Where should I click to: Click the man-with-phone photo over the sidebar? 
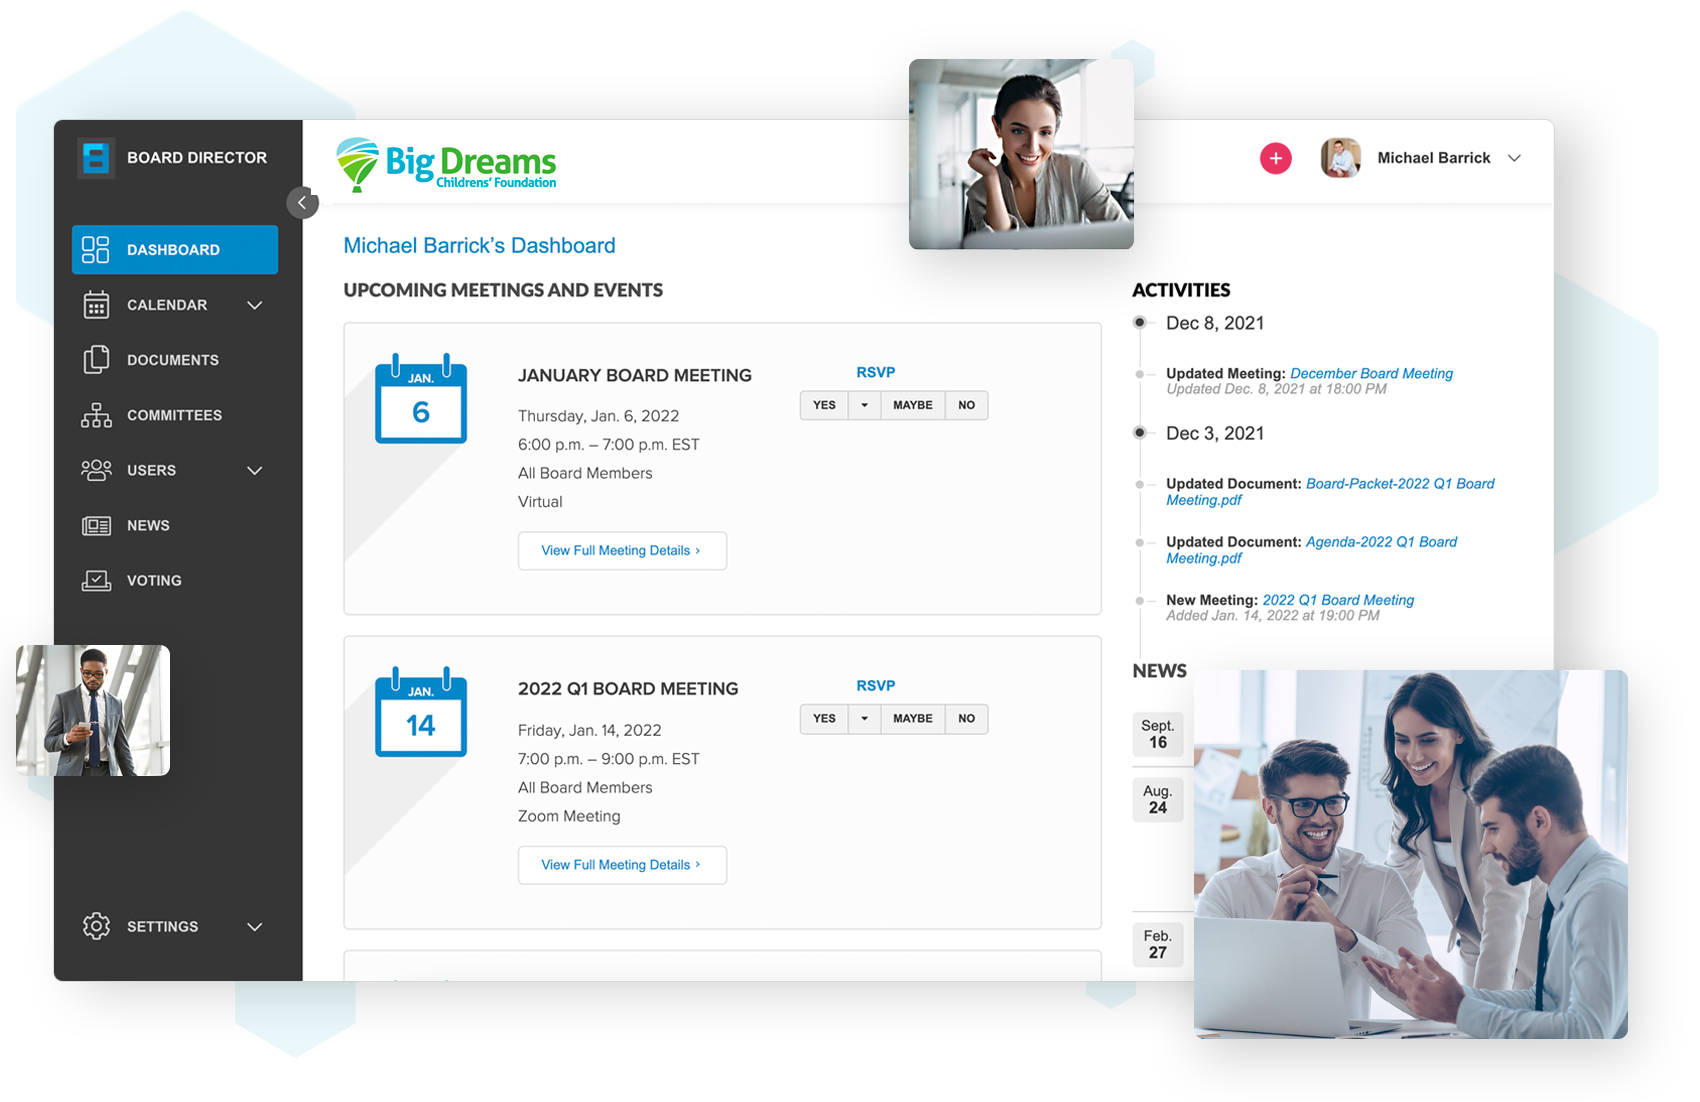93,710
